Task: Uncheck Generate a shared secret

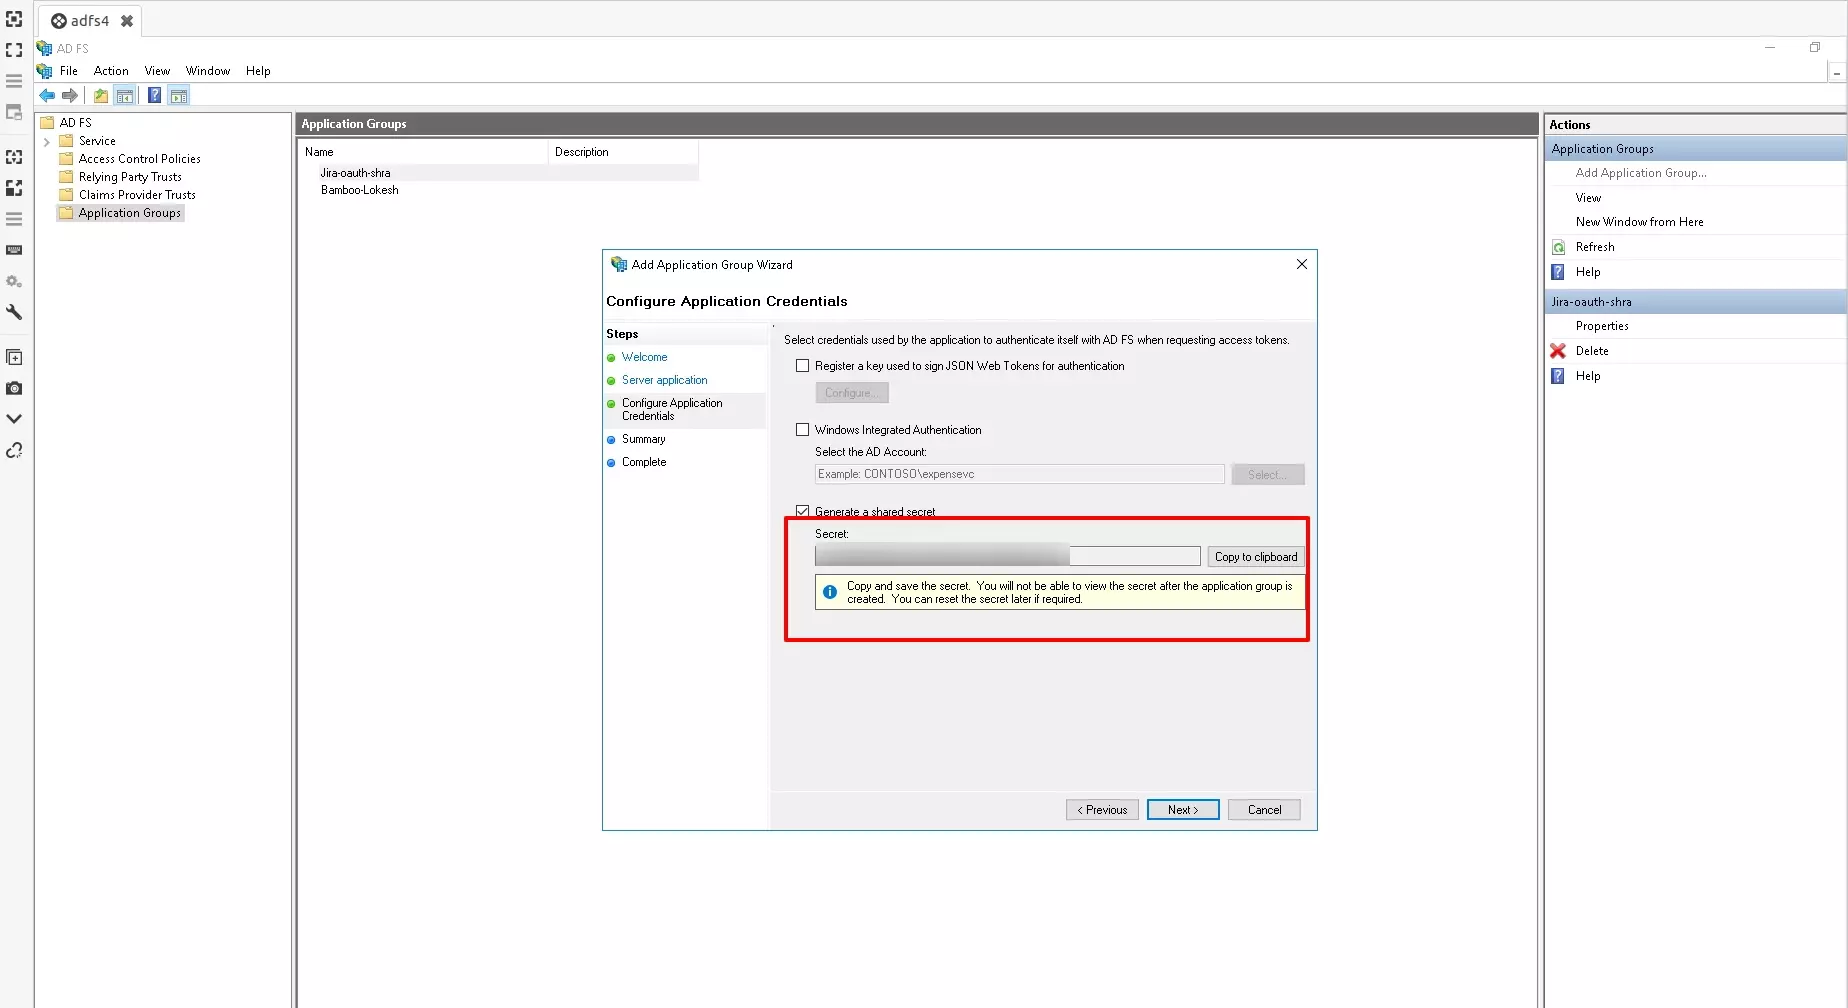Action: [x=802, y=510]
